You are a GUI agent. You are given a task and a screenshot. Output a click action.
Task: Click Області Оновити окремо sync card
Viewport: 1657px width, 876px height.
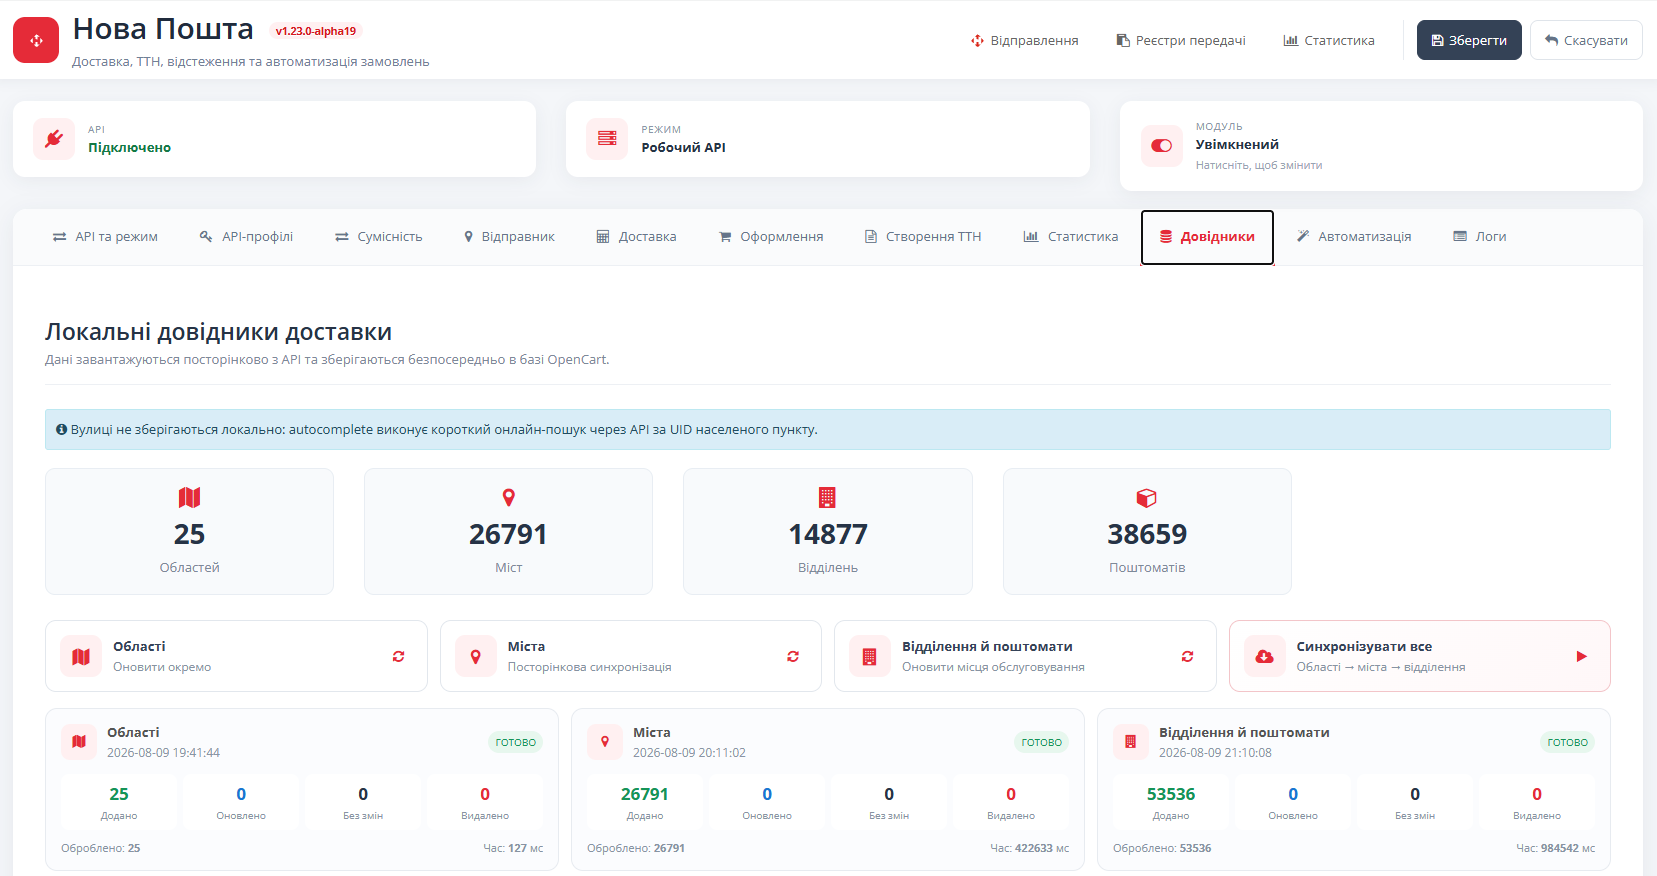(x=236, y=656)
